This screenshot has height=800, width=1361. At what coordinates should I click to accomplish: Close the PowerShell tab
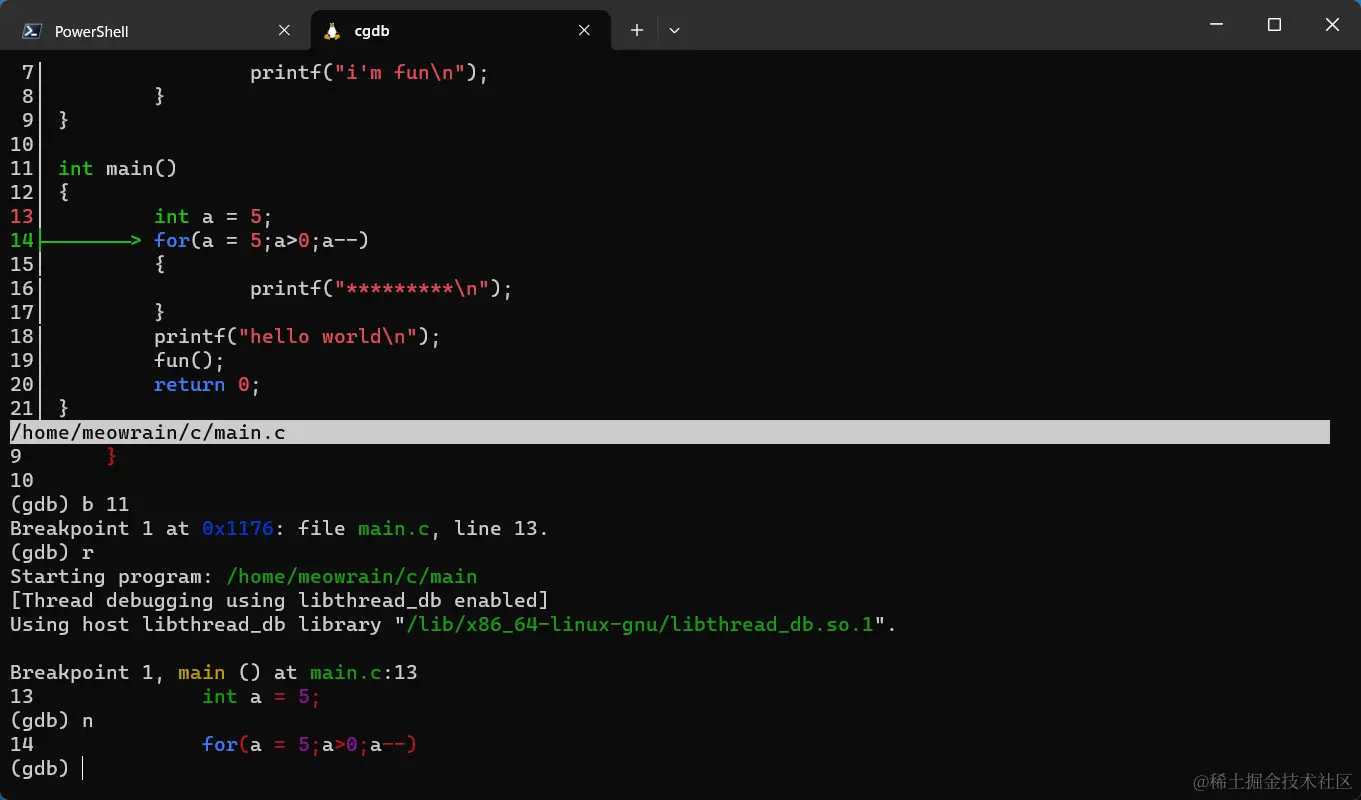click(x=284, y=30)
